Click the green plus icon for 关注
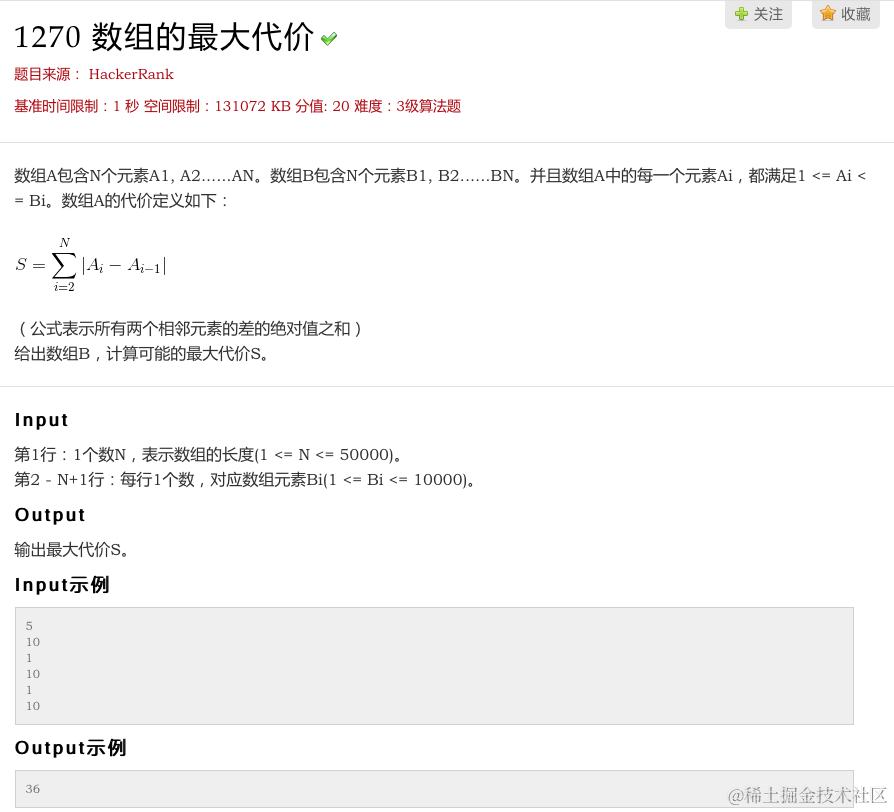Image resolution: width=894 pixels, height=812 pixels. pyautogui.click(x=741, y=14)
